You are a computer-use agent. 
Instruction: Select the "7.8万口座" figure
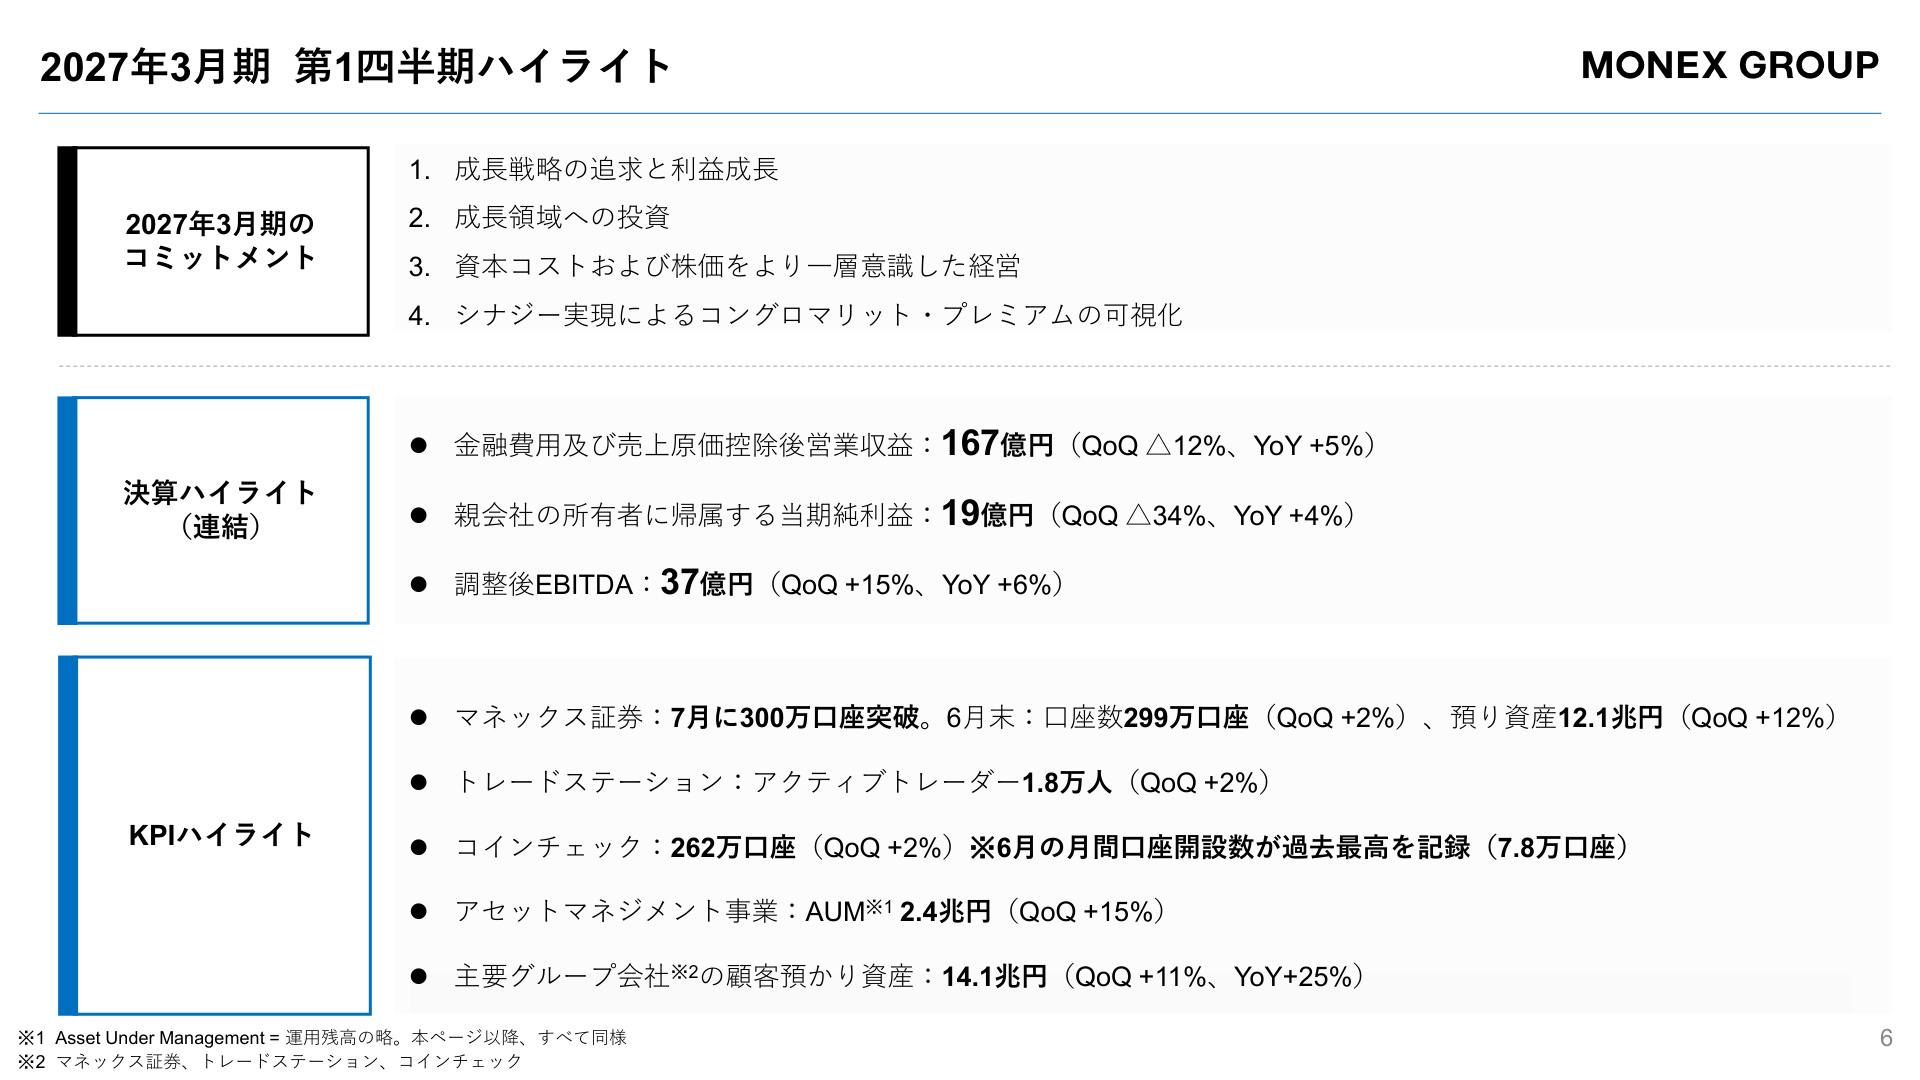[x=1557, y=847]
